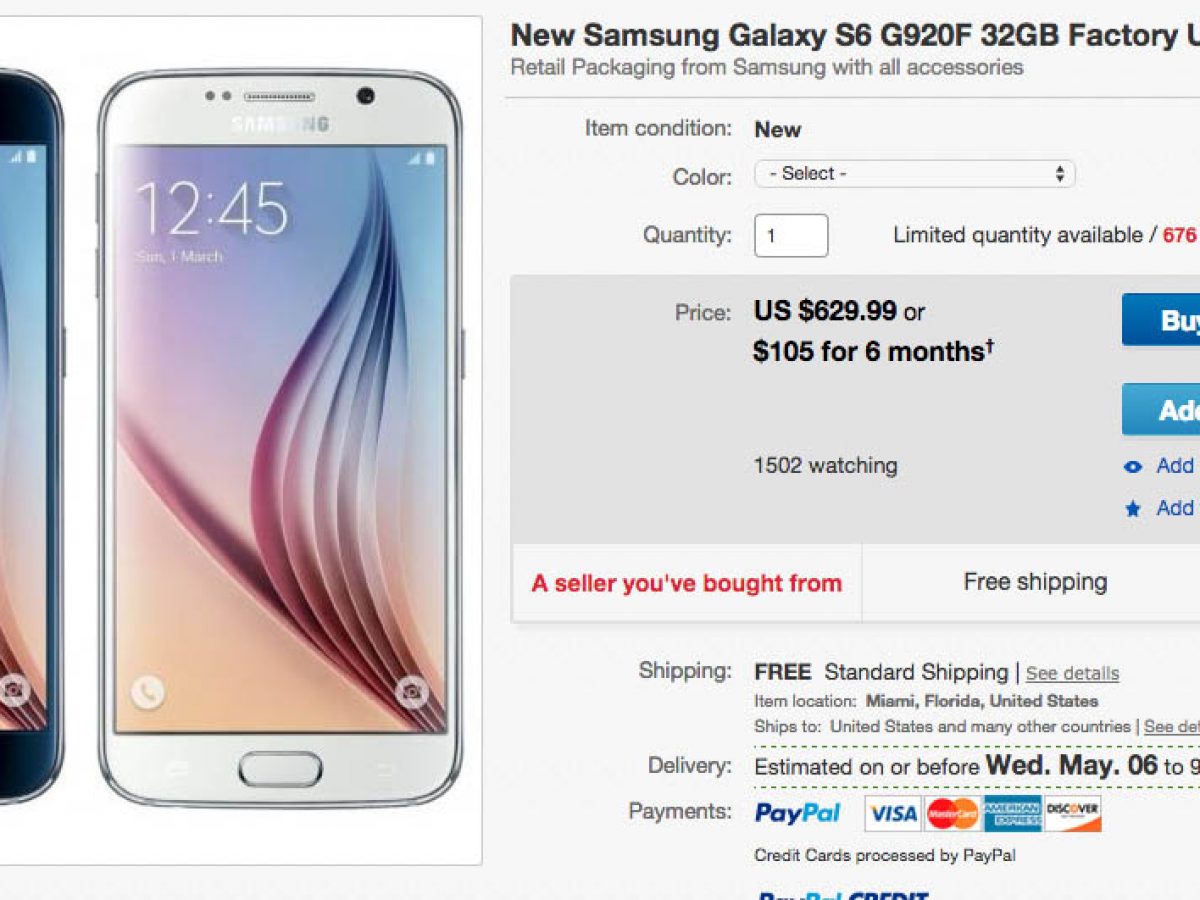Click the eye watch list icon
Image resolution: width=1200 pixels, height=900 pixels.
click(1133, 467)
